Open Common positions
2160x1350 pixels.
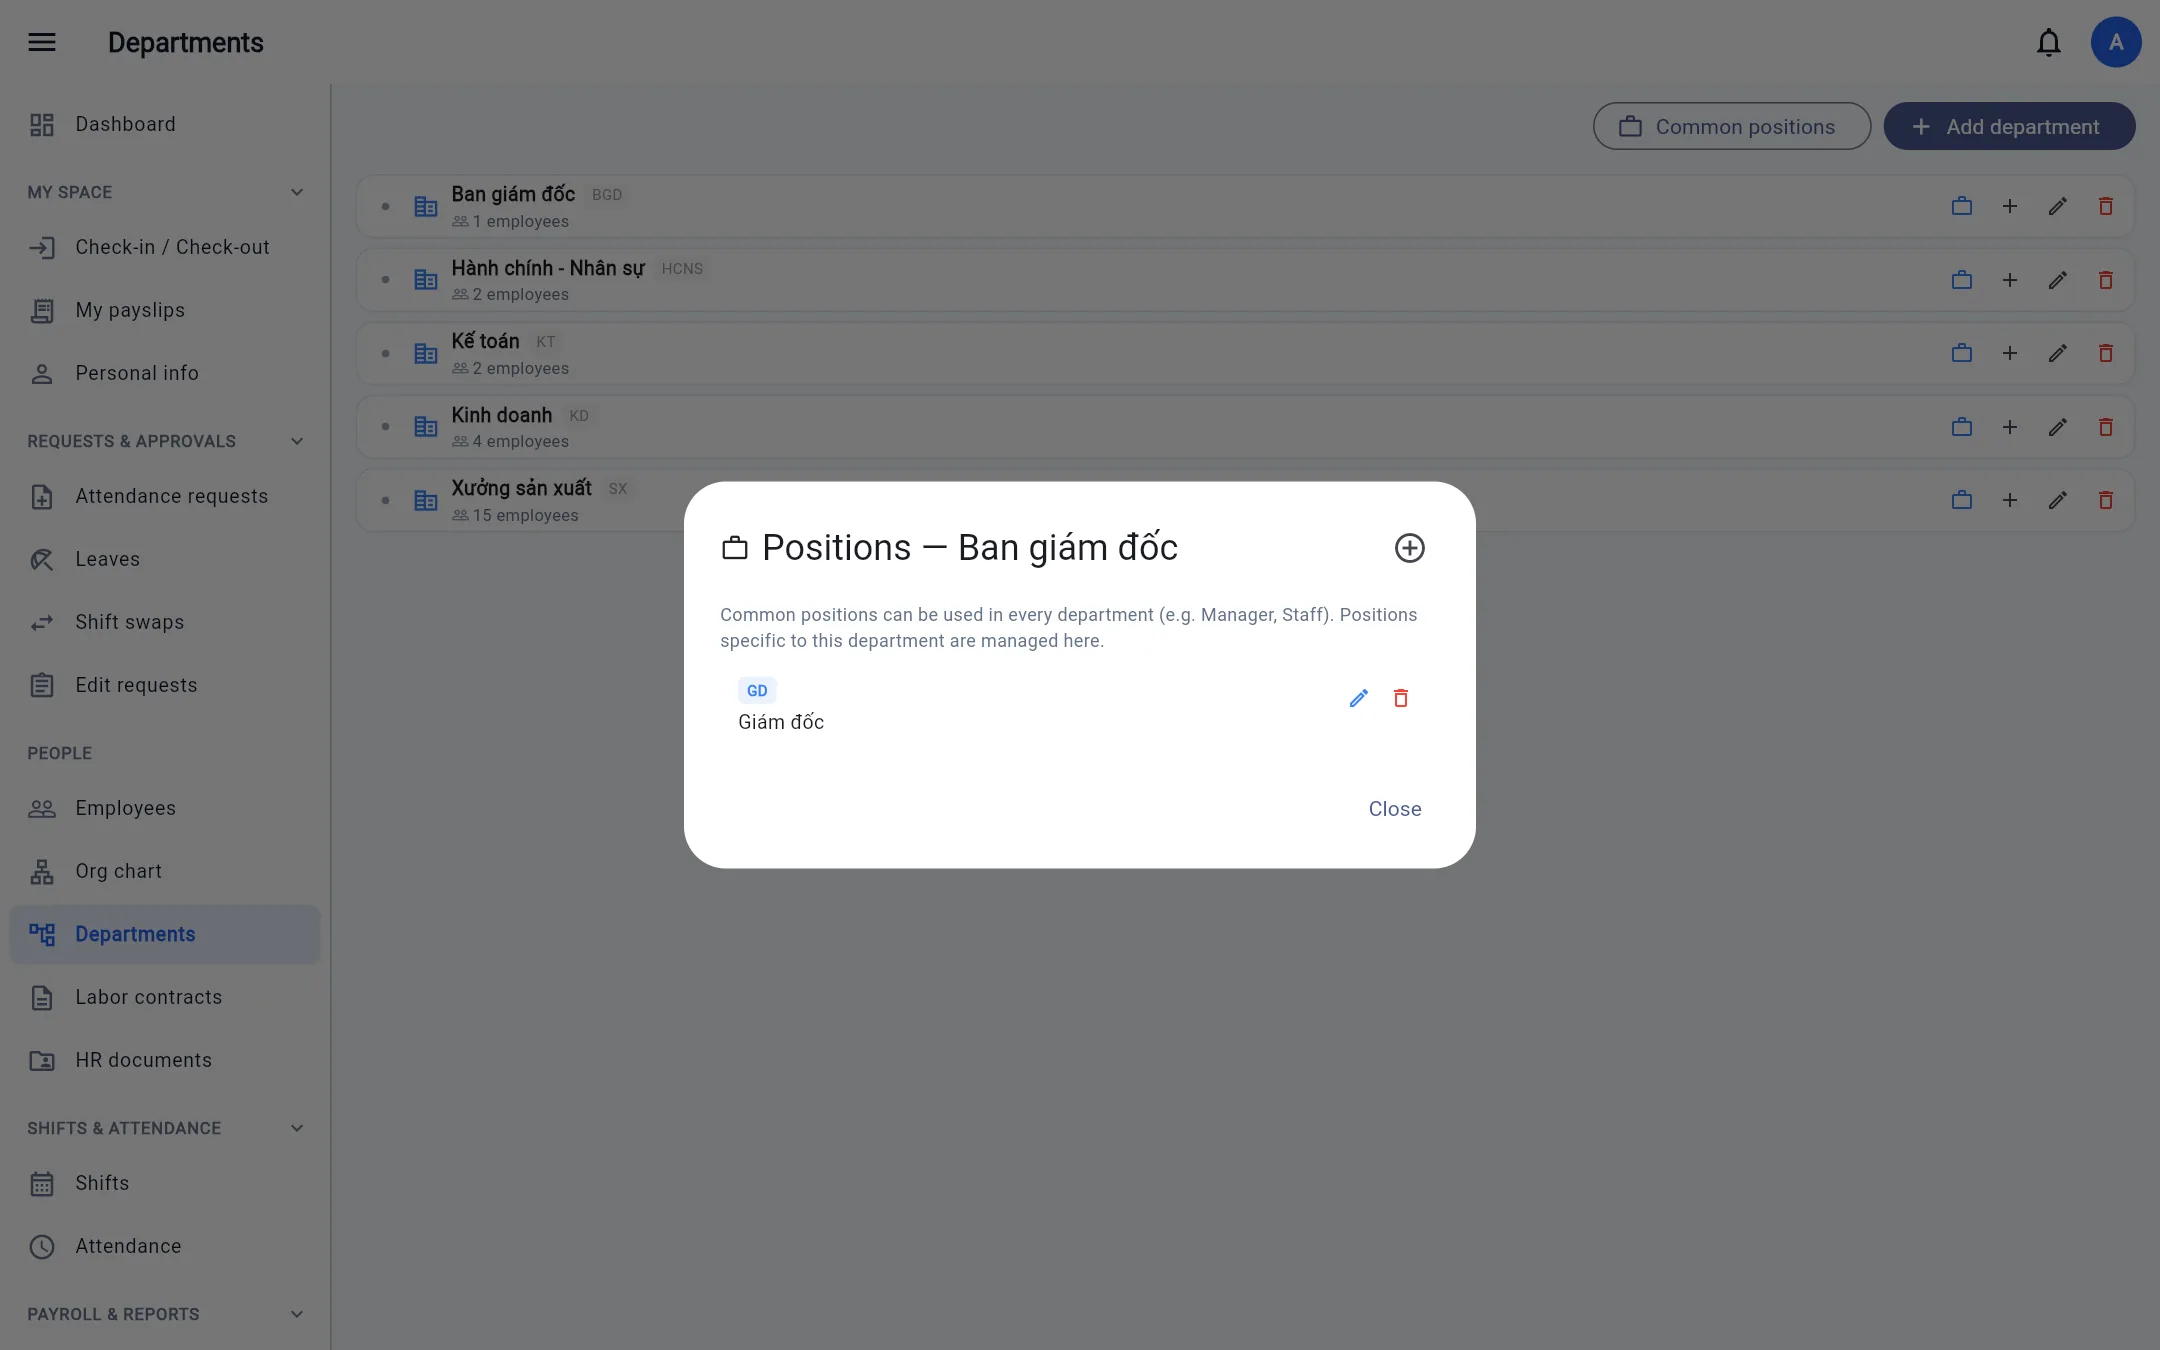pyautogui.click(x=1731, y=126)
